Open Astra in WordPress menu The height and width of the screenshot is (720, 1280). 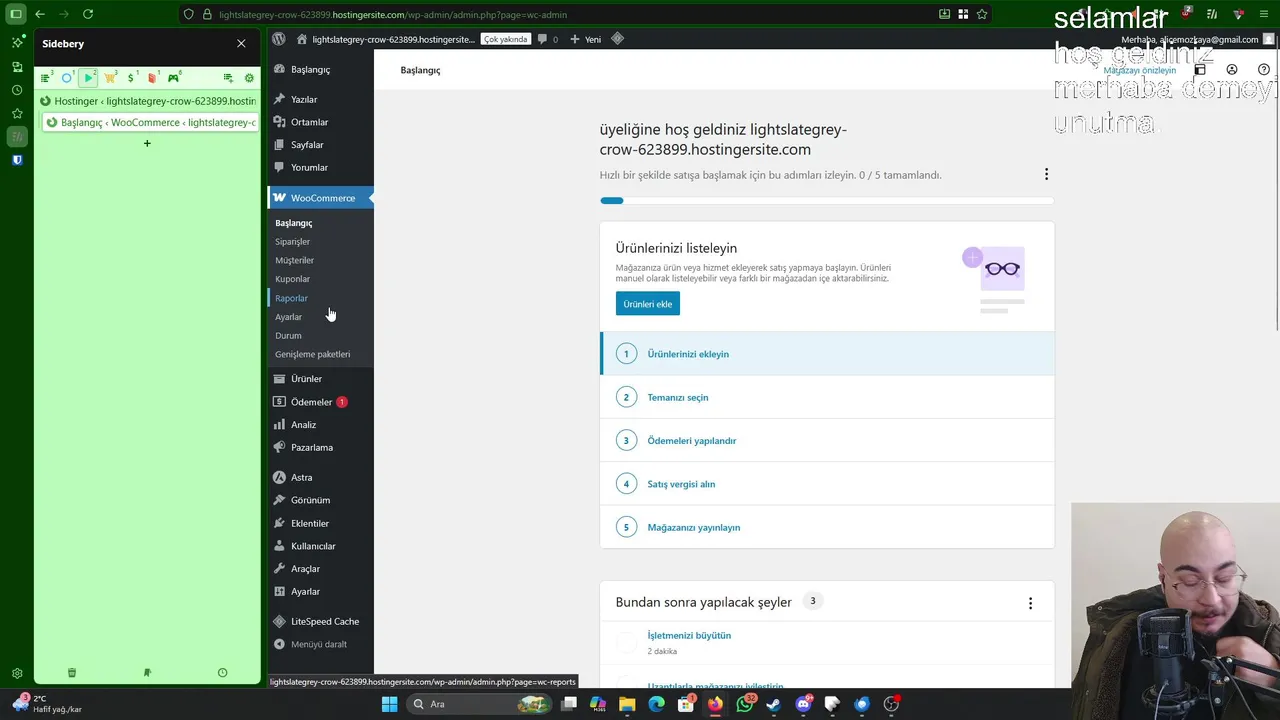click(x=320, y=478)
